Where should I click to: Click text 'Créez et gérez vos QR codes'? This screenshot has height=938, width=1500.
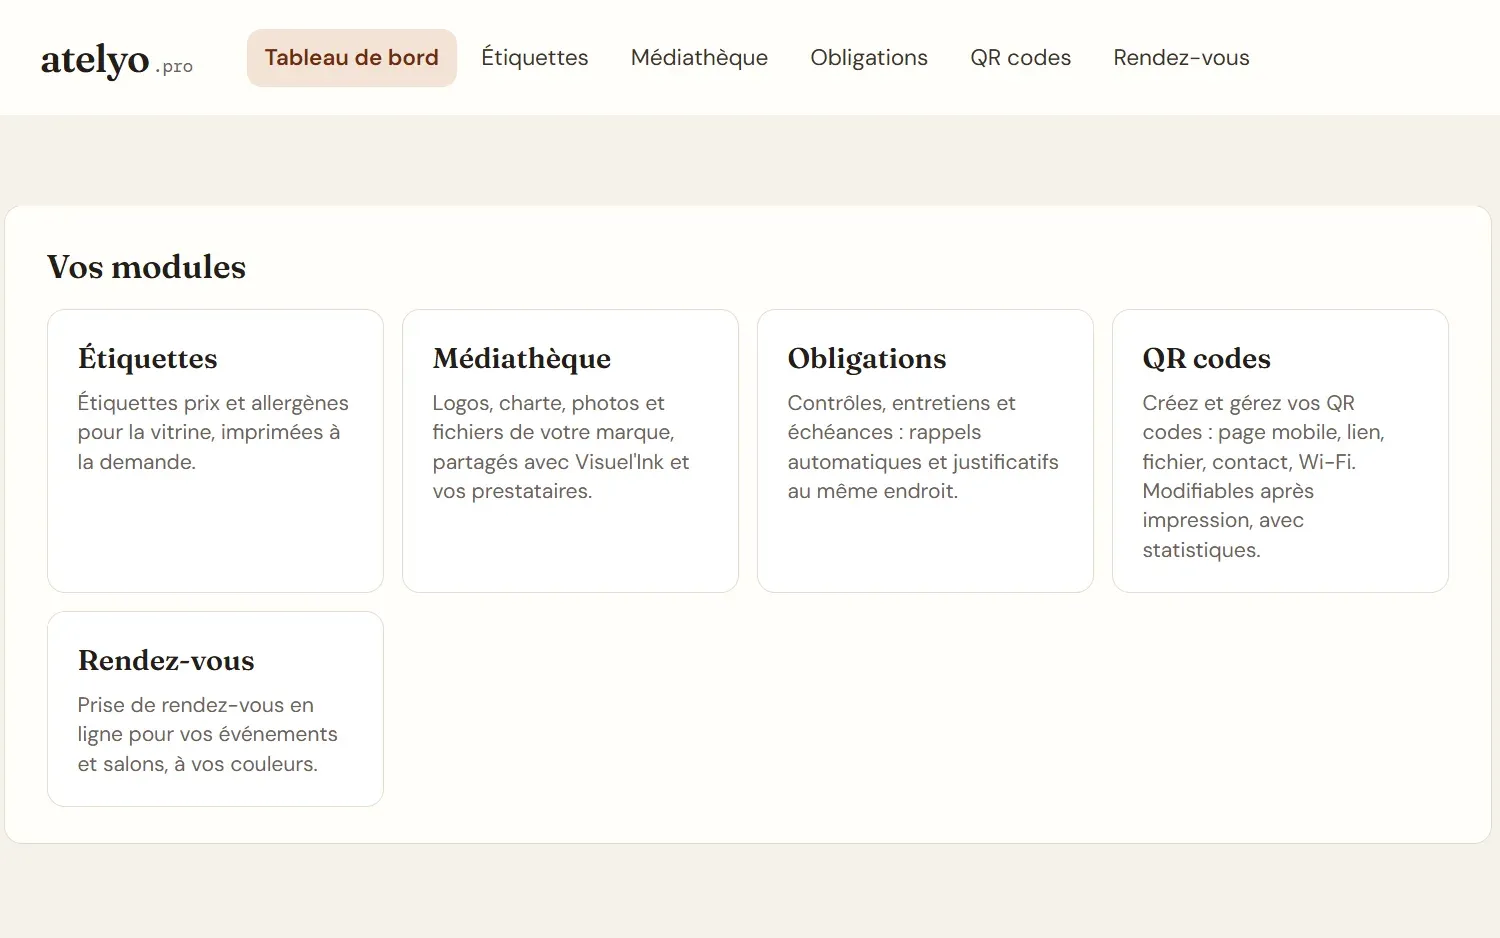[x=1248, y=418]
